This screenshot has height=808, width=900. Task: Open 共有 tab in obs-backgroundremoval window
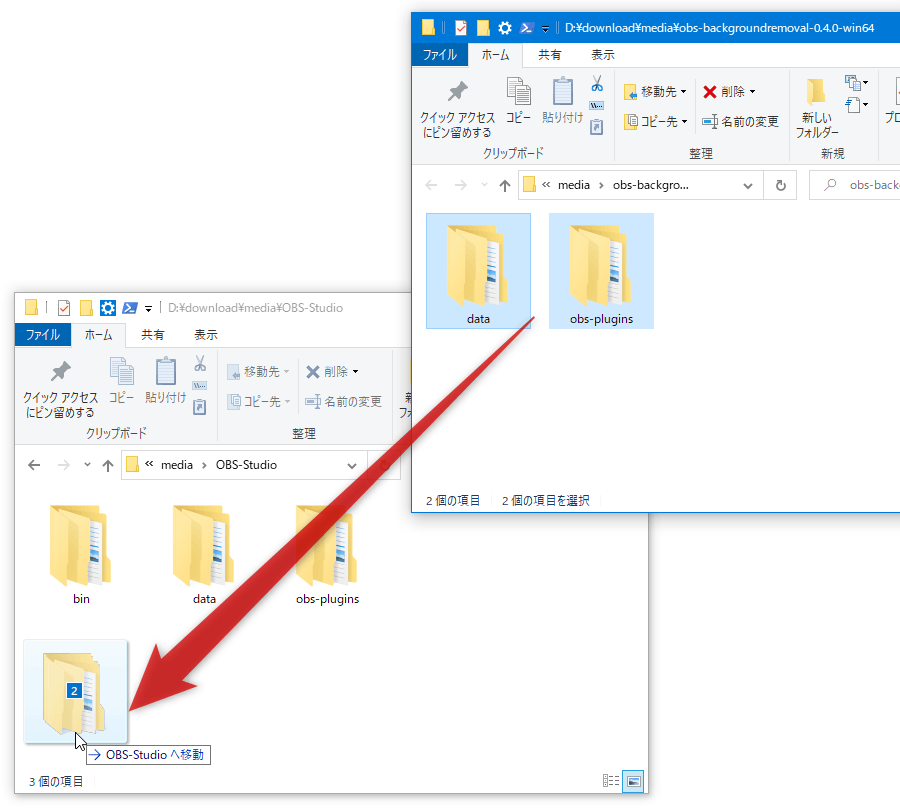[x=549, y=55]
